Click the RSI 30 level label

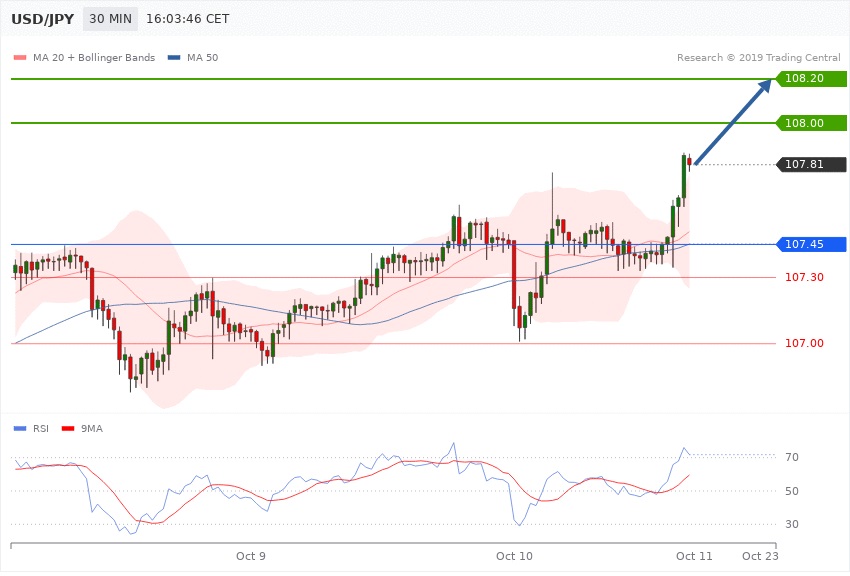(792, 524)
